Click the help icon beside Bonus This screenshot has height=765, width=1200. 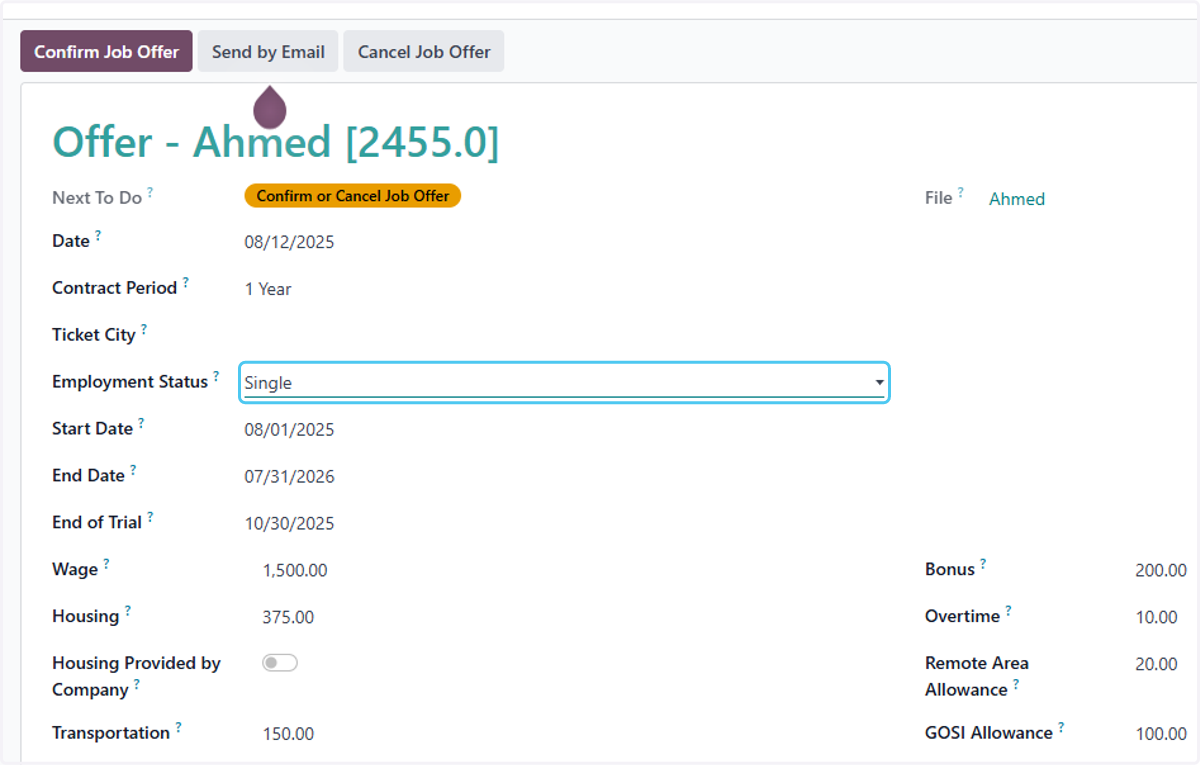point(983,564)
